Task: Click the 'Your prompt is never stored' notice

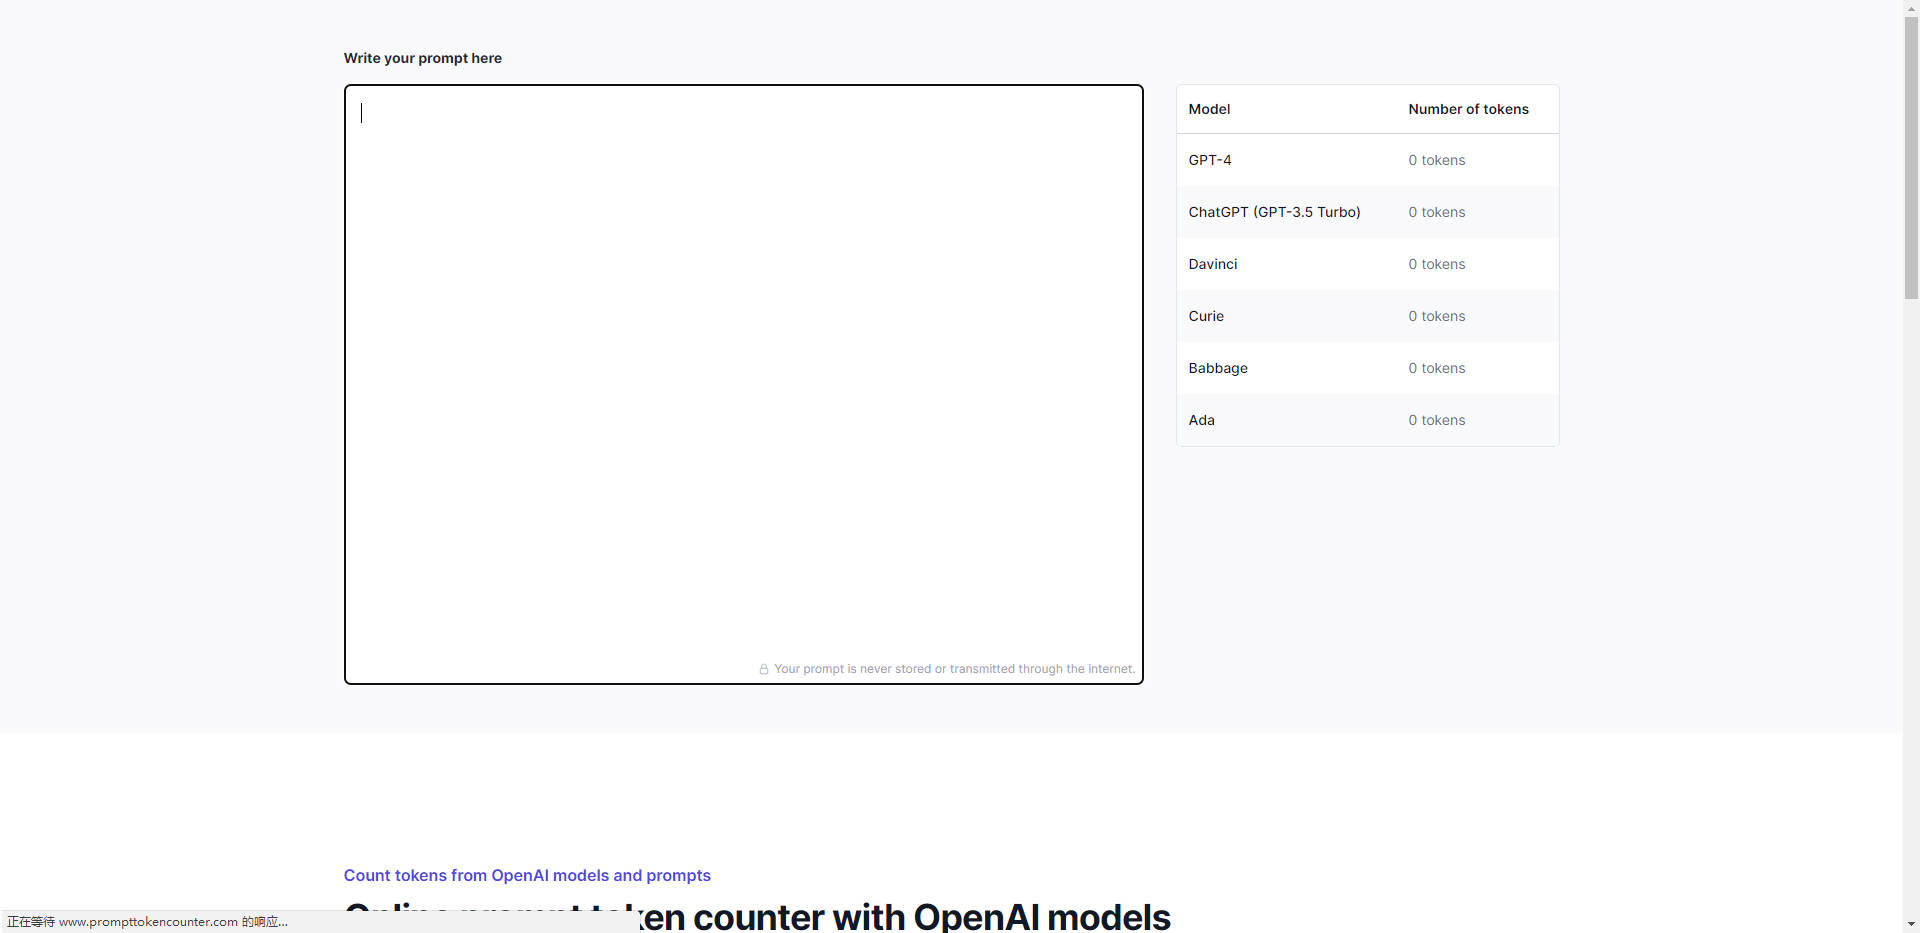Action: [954, 669]
